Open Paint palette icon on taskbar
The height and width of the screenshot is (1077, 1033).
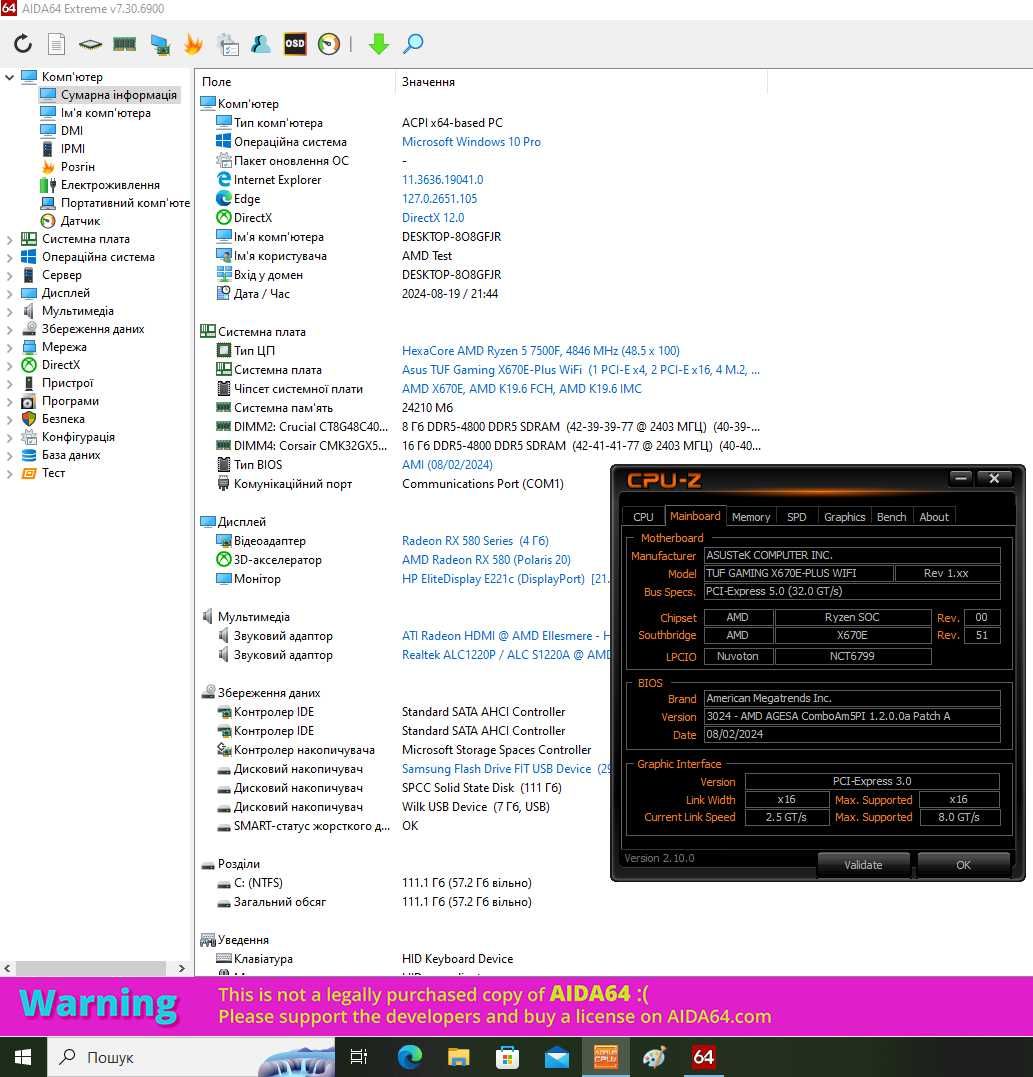(654, 1057)
